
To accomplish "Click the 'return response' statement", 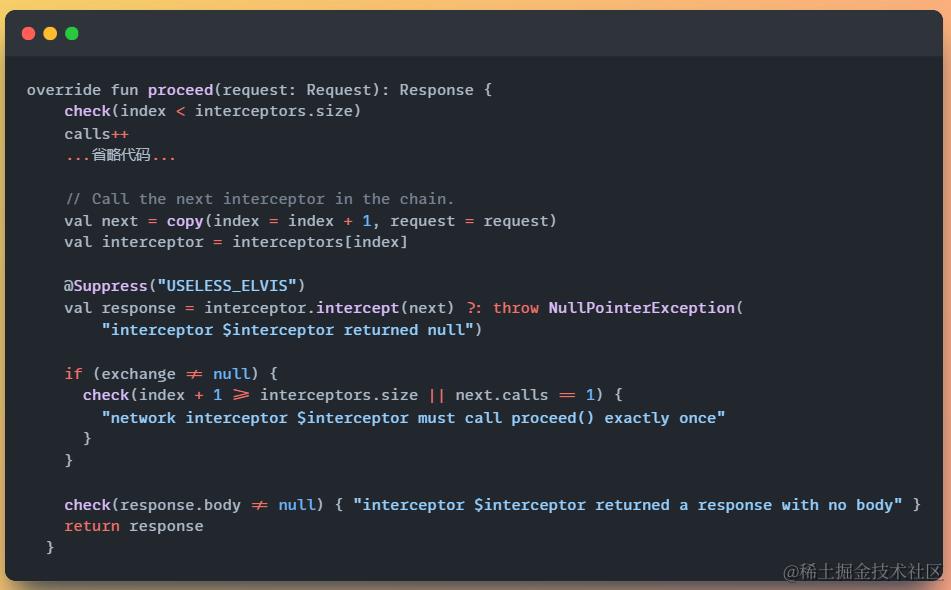I will 134,526.
